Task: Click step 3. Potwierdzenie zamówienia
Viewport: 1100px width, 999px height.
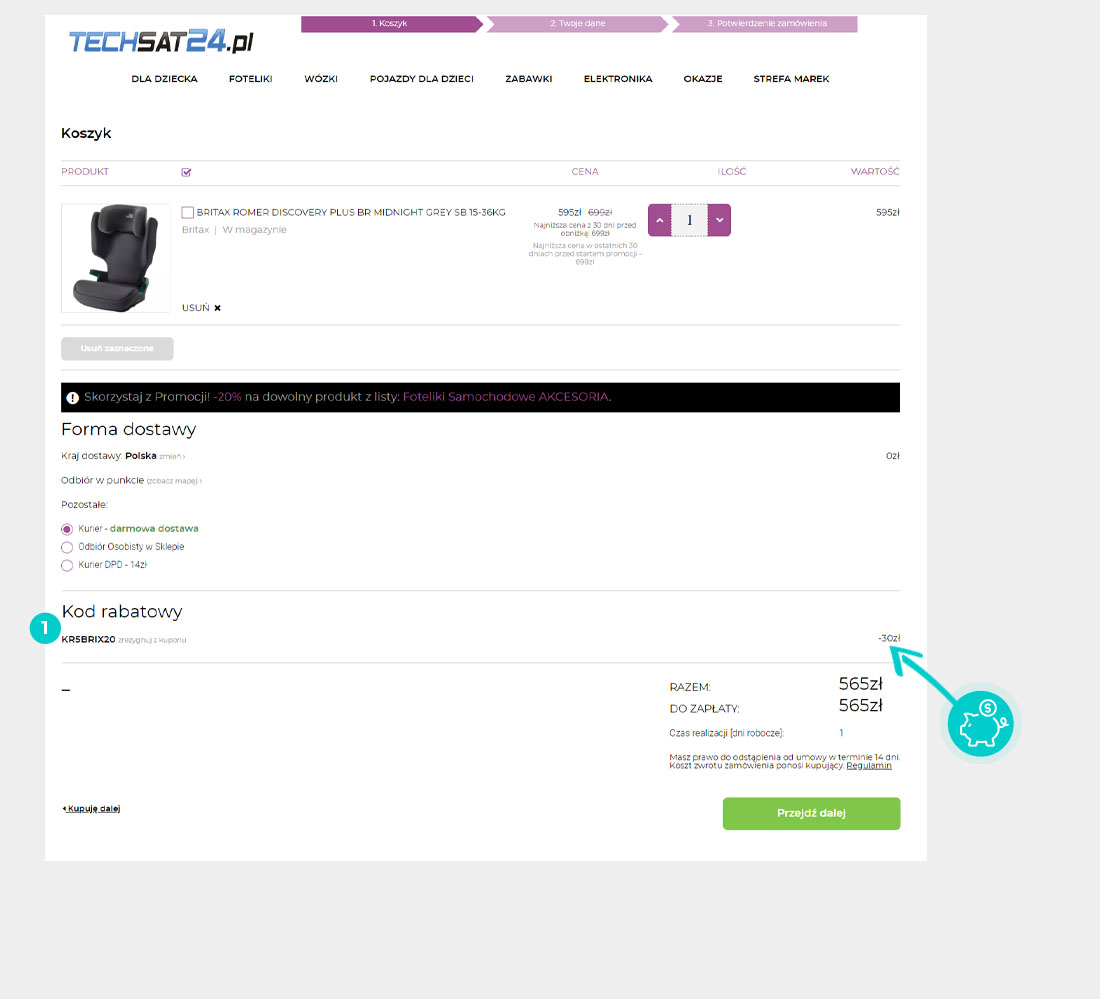Action: coord(767,24)
